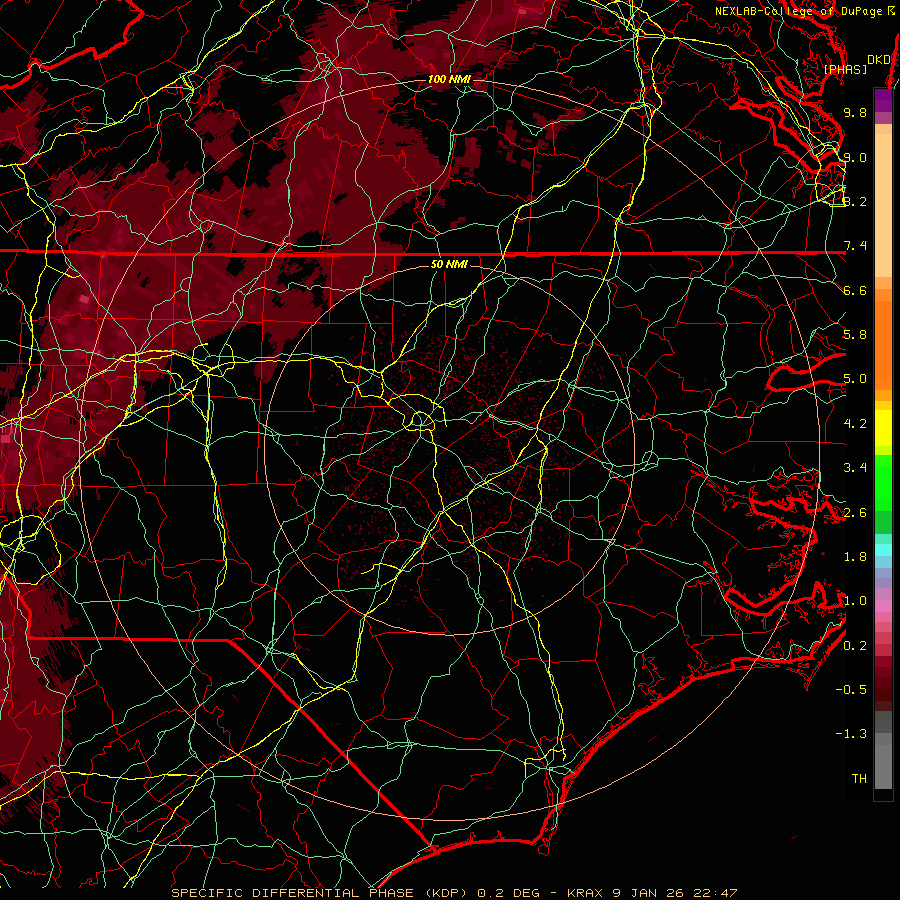Click the peach band of the color scale

[883, 207]
